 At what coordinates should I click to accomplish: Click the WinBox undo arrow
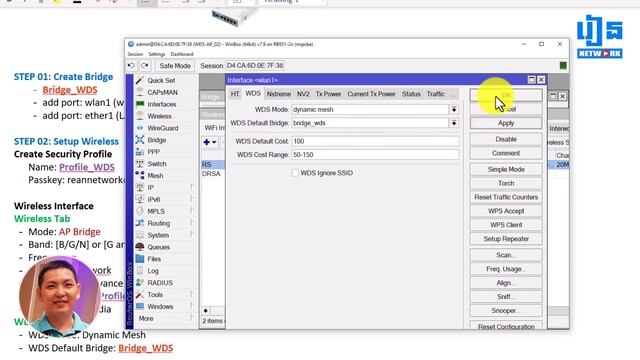tap(131, 65)
